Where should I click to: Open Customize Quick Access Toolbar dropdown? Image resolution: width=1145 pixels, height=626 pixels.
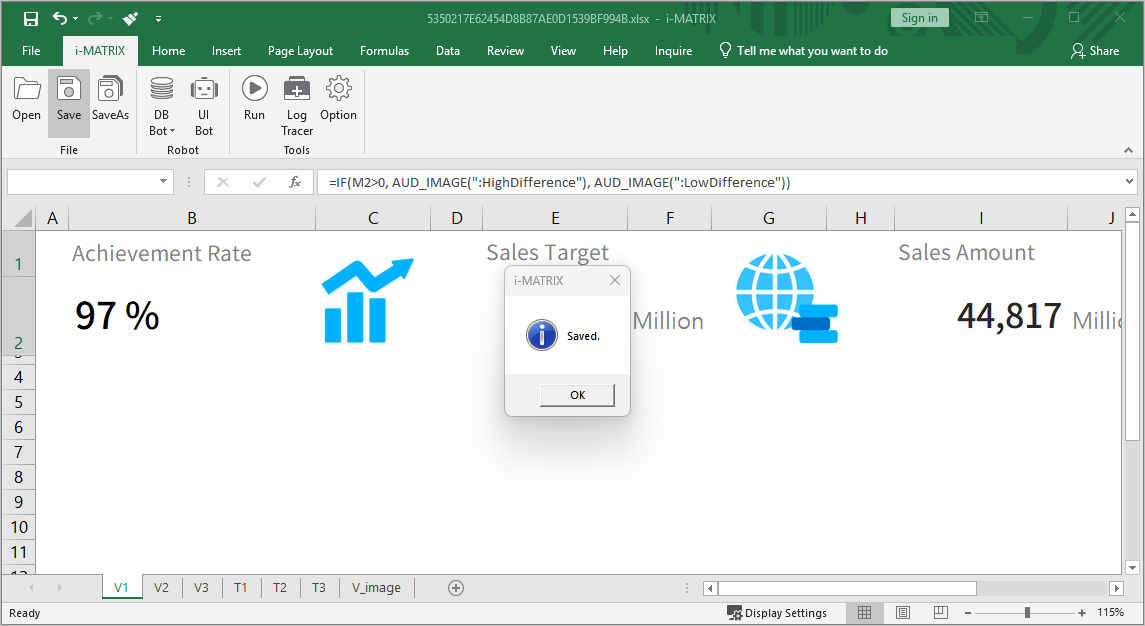tap(158, 18)
